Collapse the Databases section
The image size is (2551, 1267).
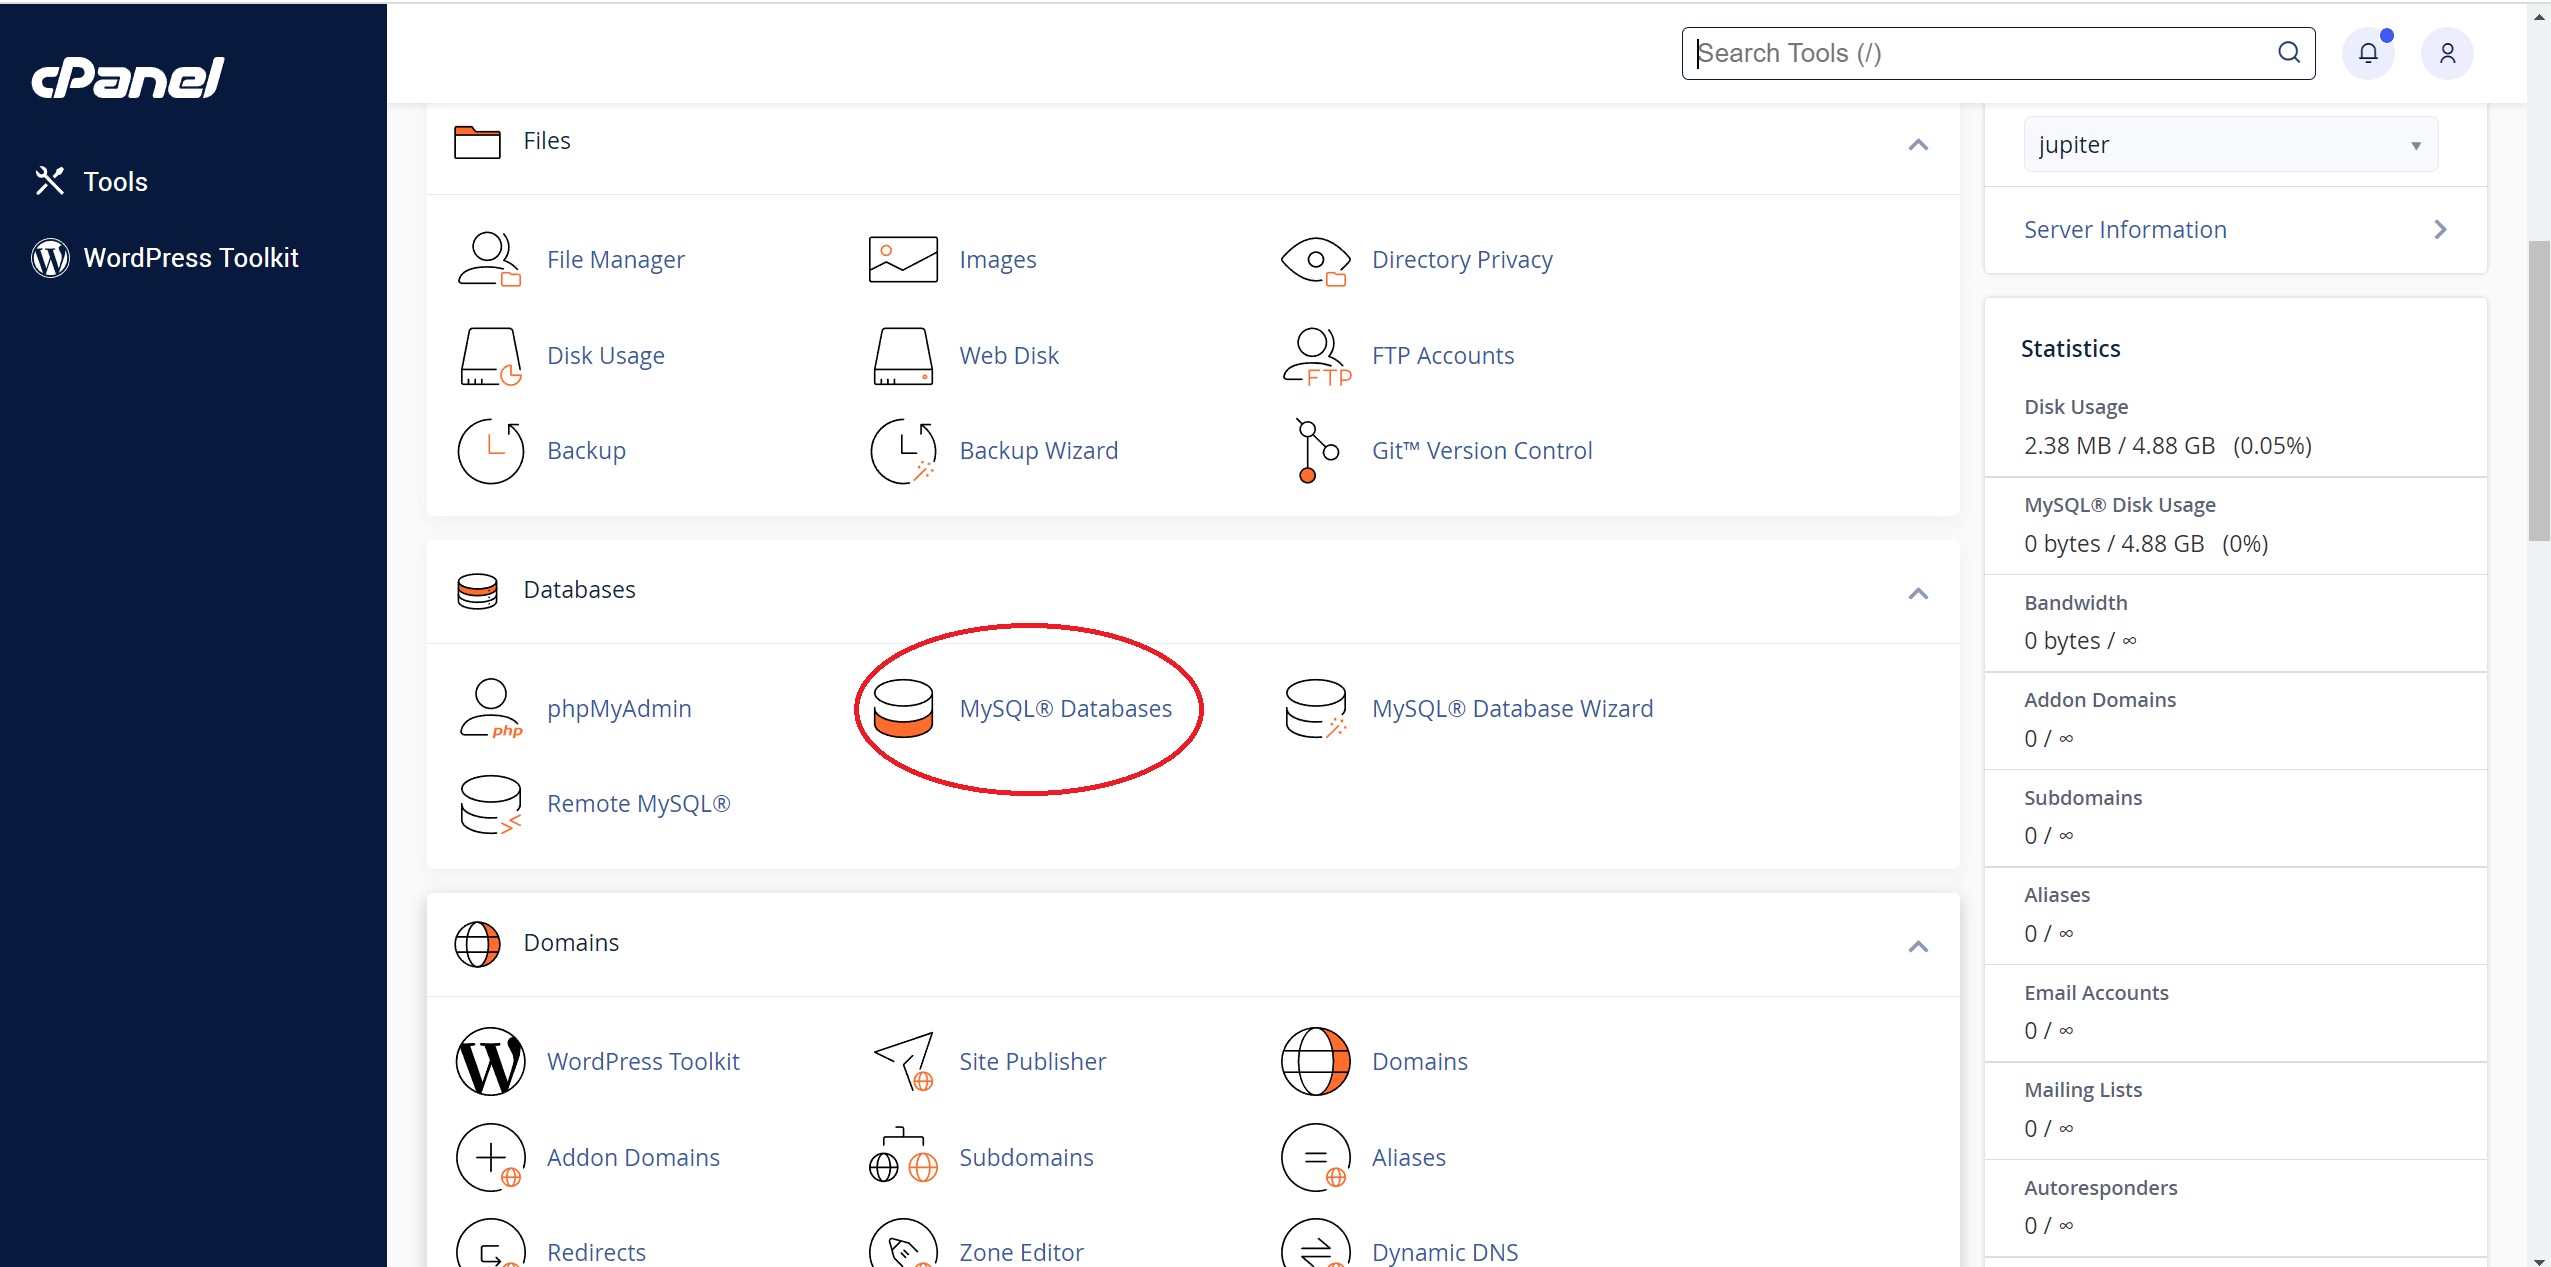[1918, 594]
